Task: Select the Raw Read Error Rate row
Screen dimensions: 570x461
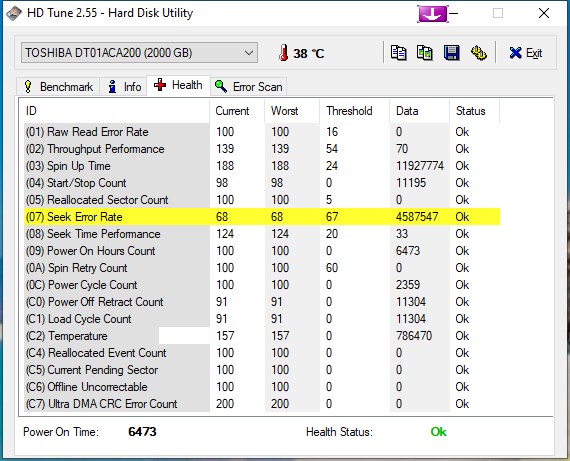Action: point(262,132)
